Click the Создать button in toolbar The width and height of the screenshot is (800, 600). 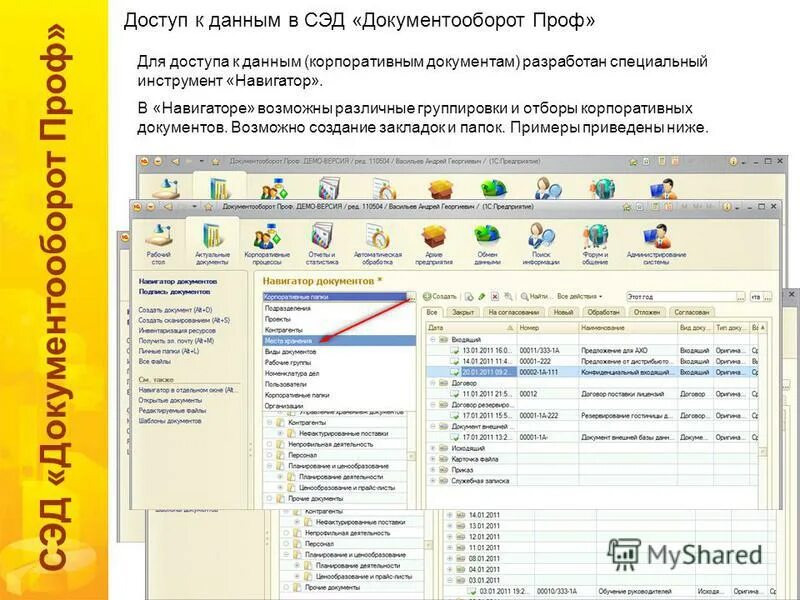[x=440, y=296]
